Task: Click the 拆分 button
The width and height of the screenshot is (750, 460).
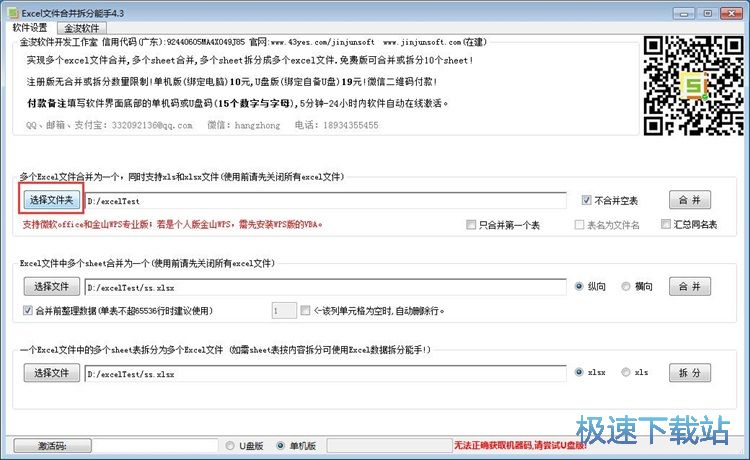Action: (689, 373)
